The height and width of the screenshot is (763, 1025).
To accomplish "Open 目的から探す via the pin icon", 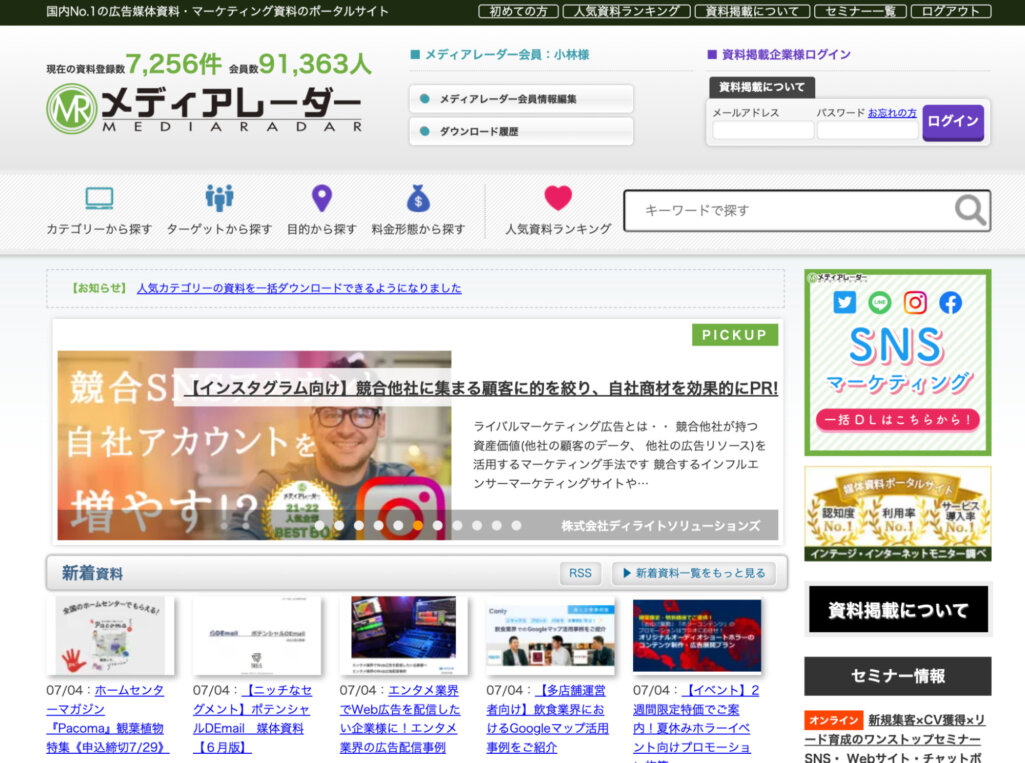I will coord(322,197).
